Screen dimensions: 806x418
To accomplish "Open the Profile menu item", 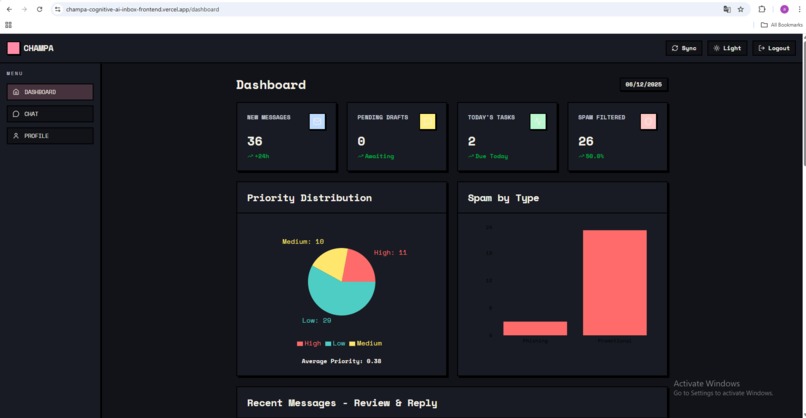I will coord(50,136).
